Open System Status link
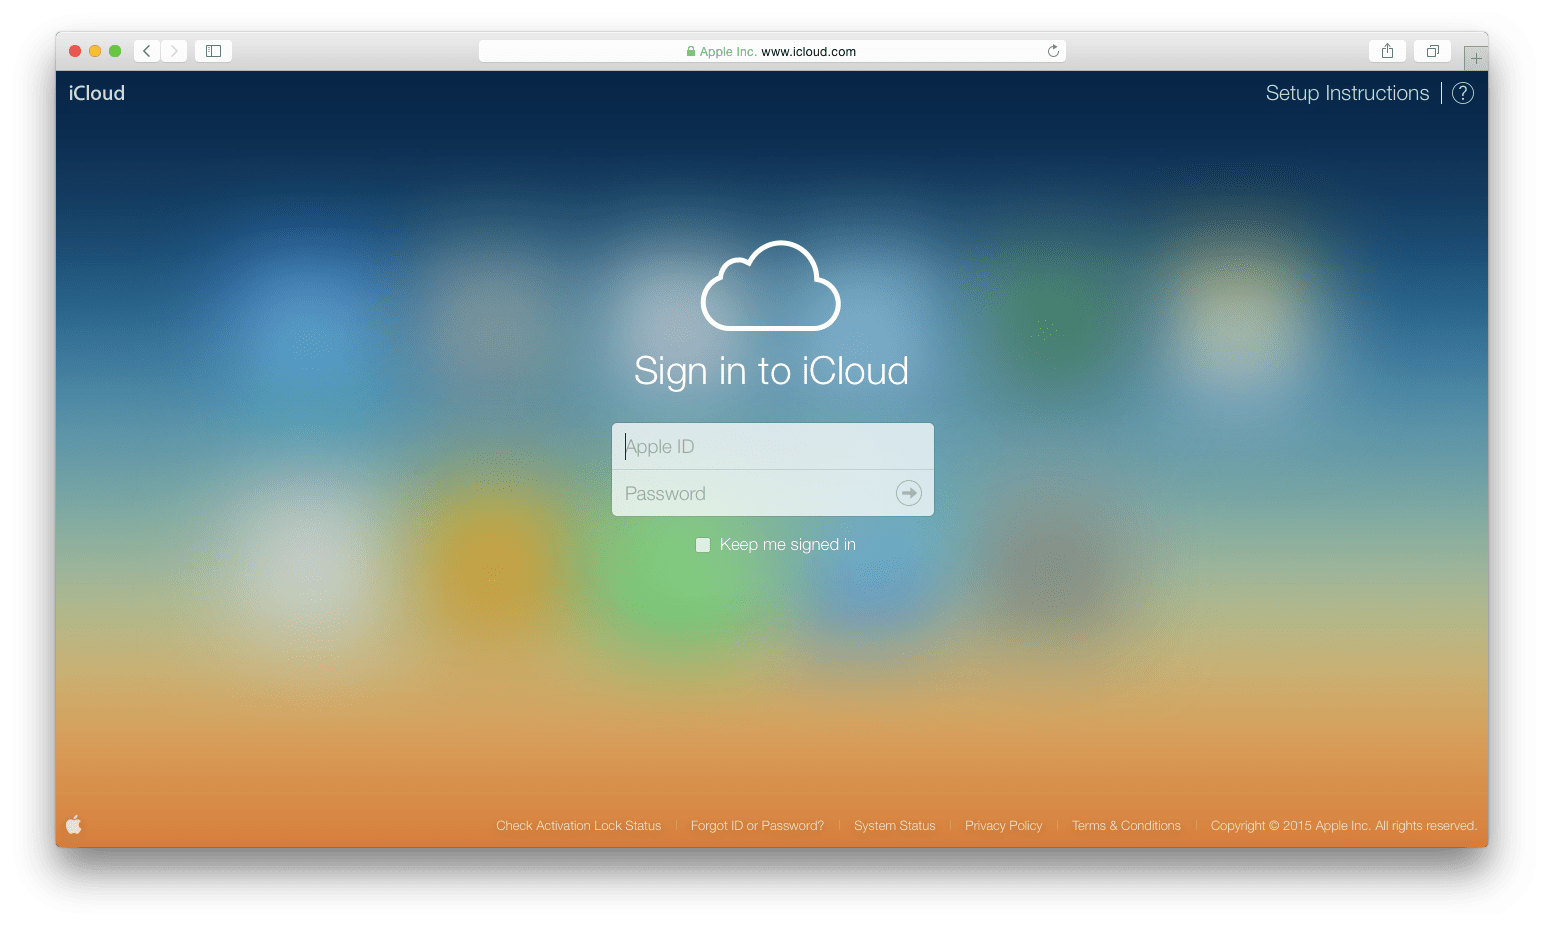This screenshot has height=927, width=1544. pyautogui.click(x=895, y=826)
